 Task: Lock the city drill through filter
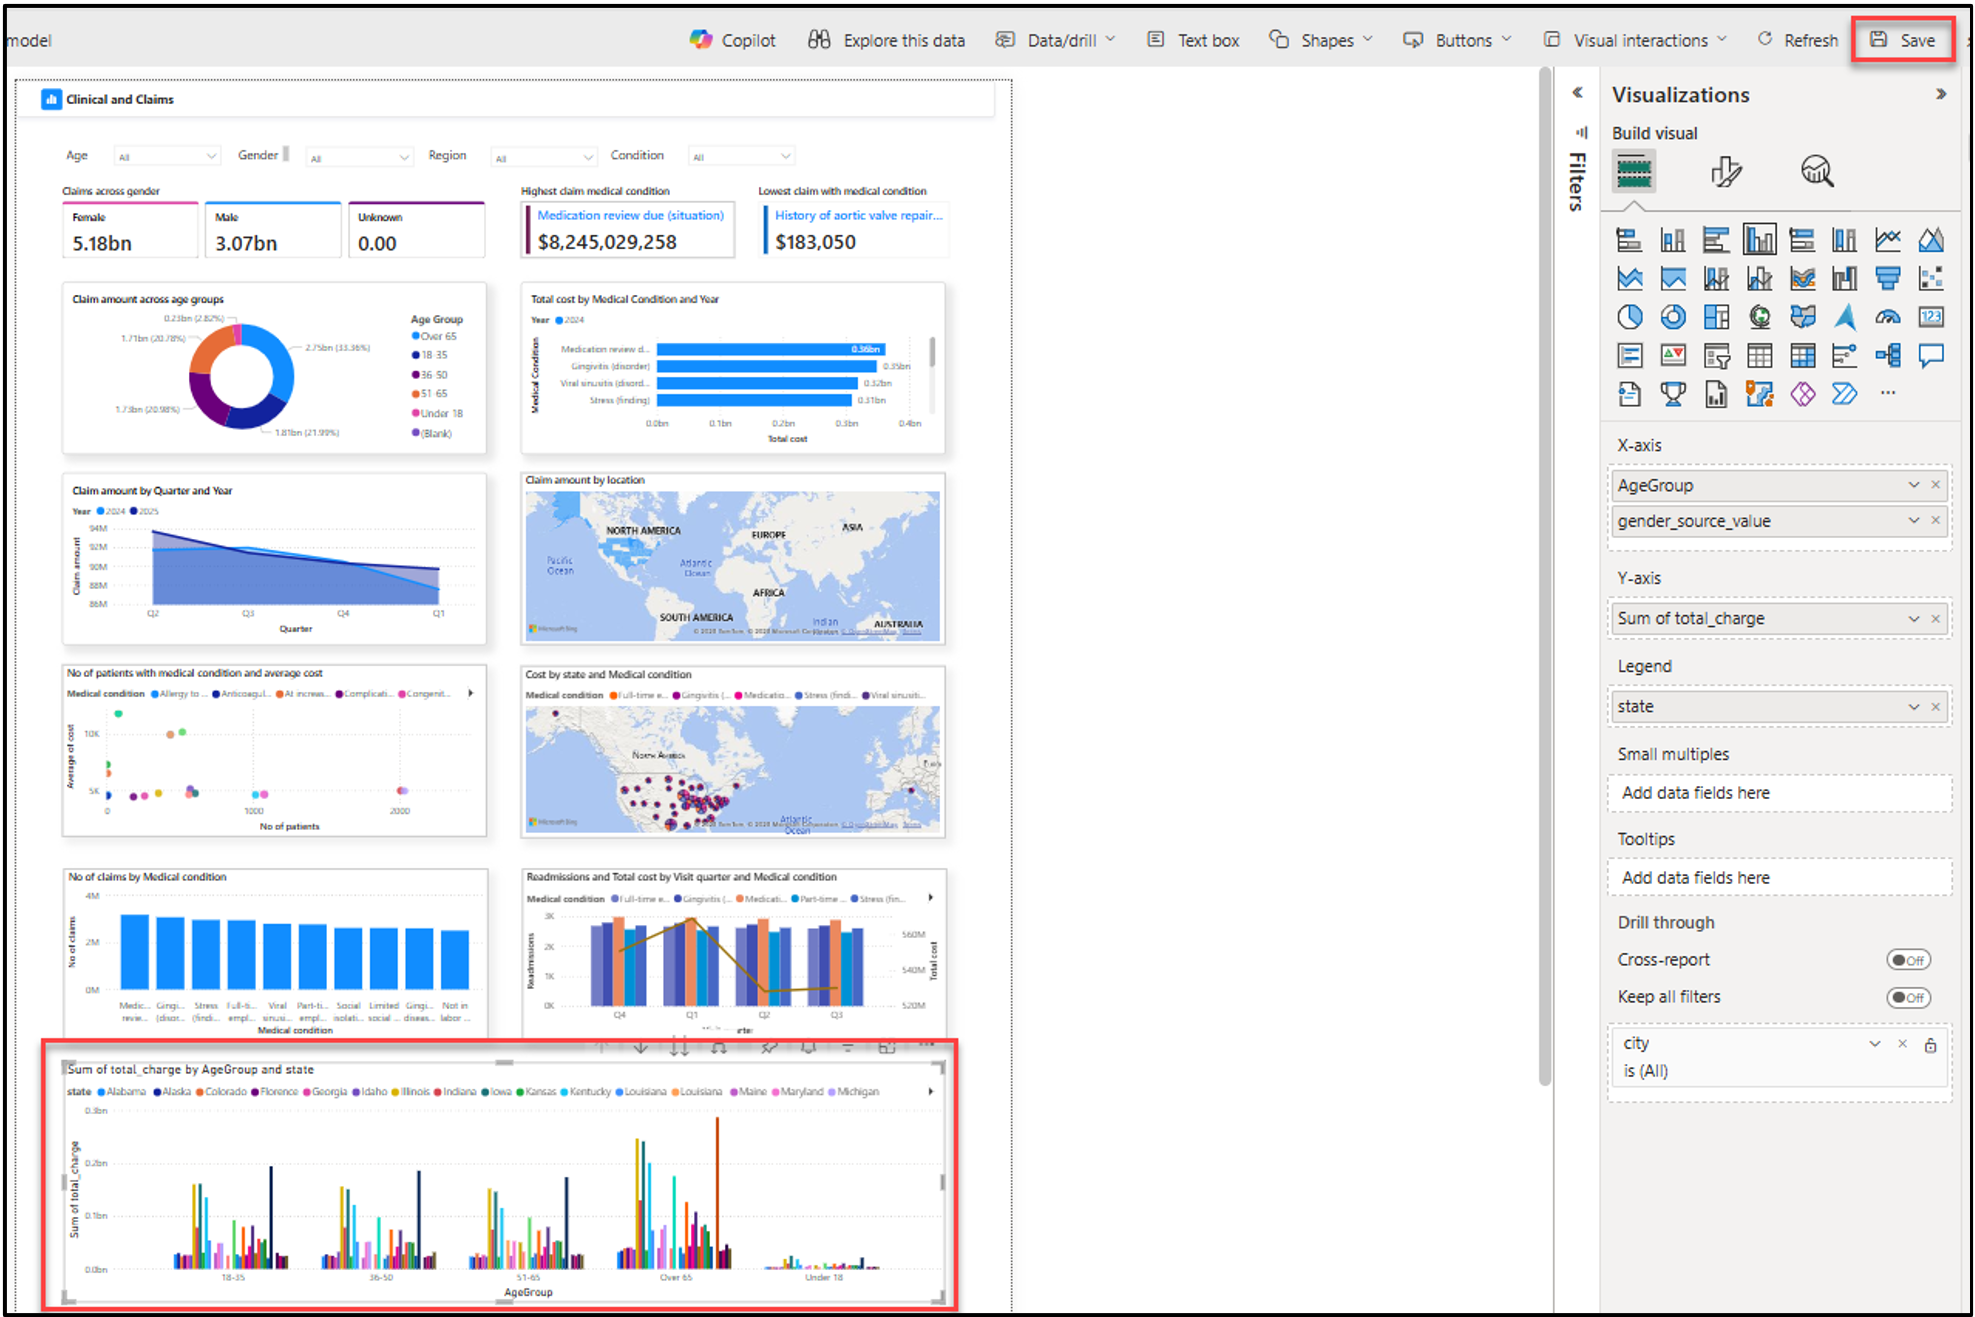pyautogui.click(x=1930, y=1045)
